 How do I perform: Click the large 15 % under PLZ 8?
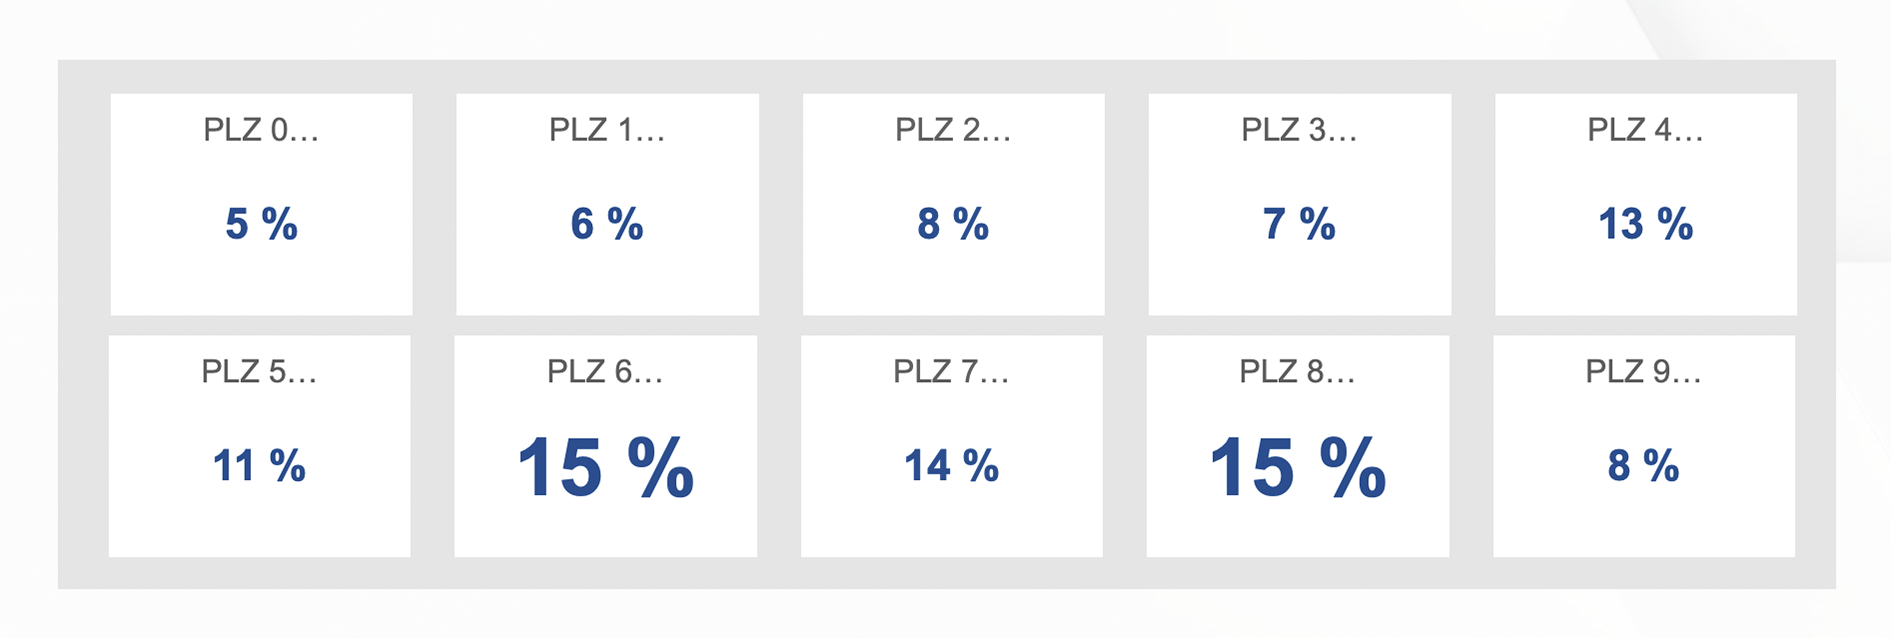click(1298, 467)
